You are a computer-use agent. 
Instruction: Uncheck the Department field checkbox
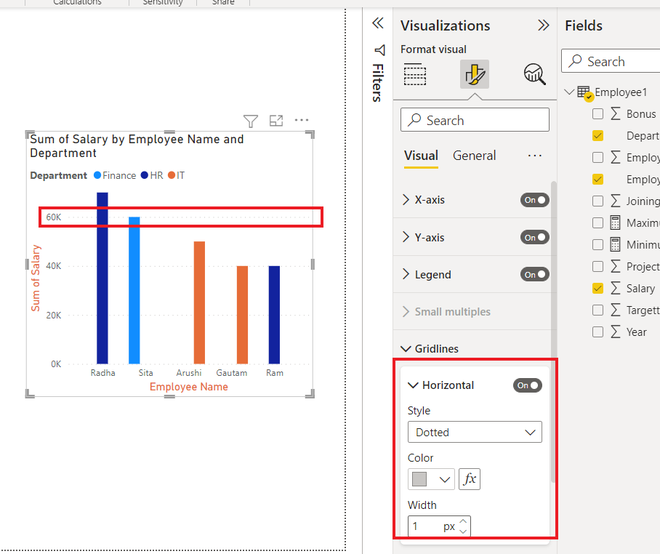(598, 136)
